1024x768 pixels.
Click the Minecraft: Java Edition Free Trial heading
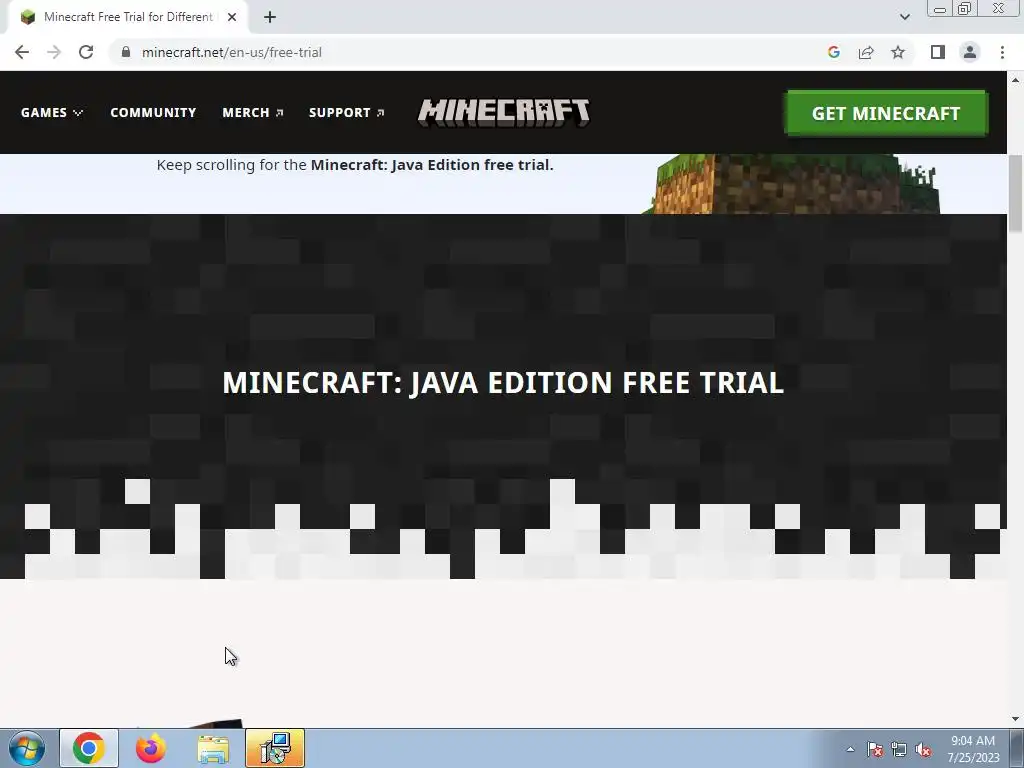pyautogui.click(x=503, y=383)
